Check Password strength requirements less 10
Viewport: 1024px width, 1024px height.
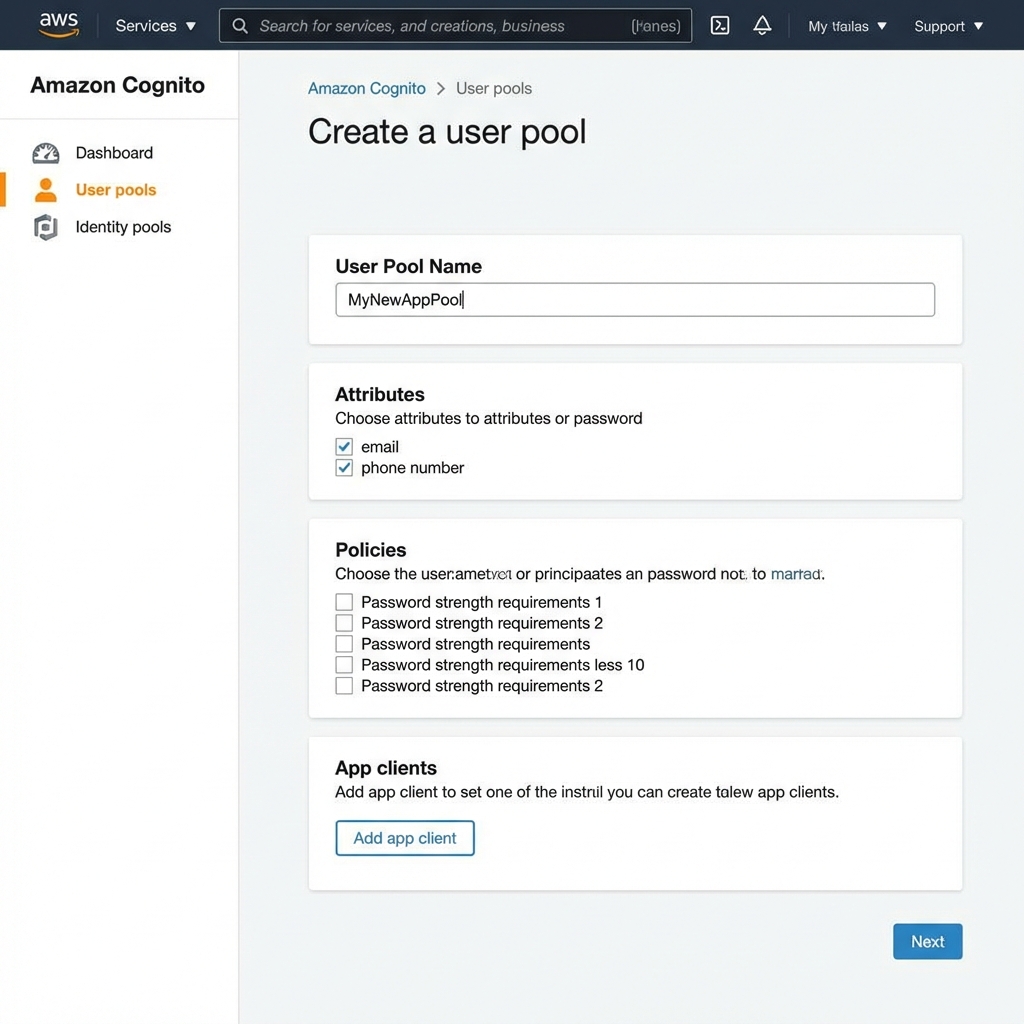(x=344, y=665)
